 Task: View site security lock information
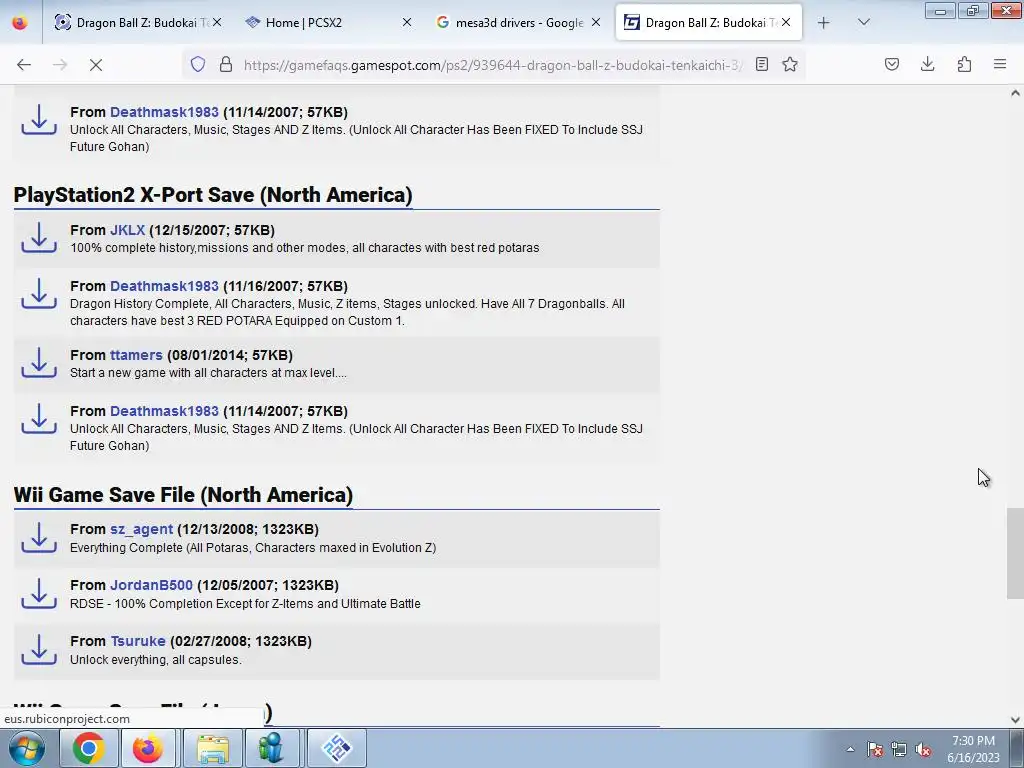coord(226,64)
